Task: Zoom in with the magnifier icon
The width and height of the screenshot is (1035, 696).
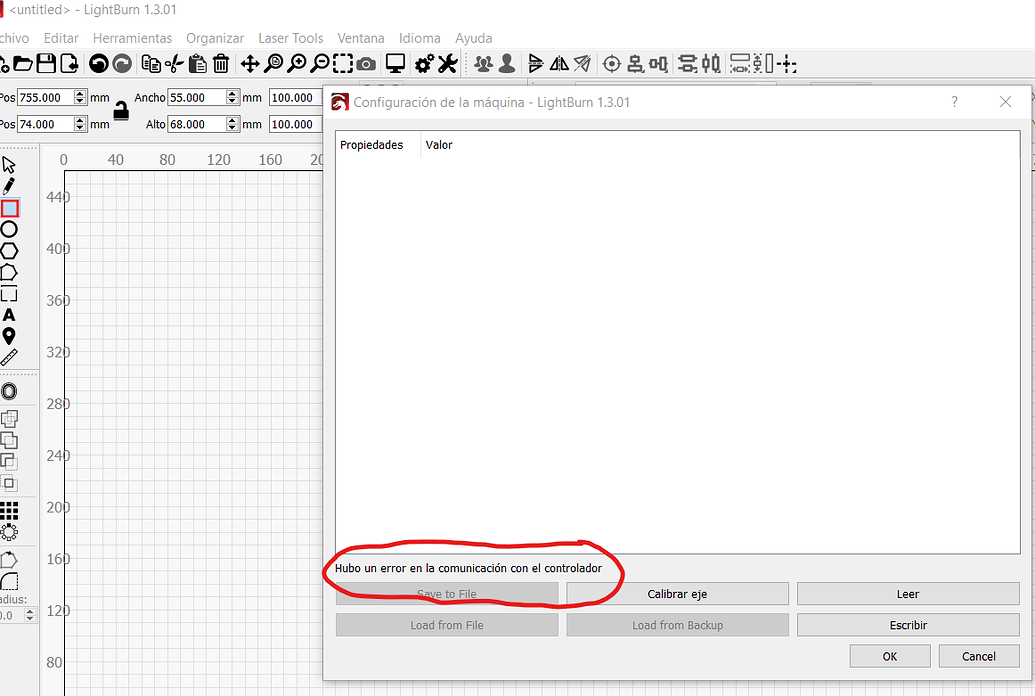Action: [x=296, y=63]
